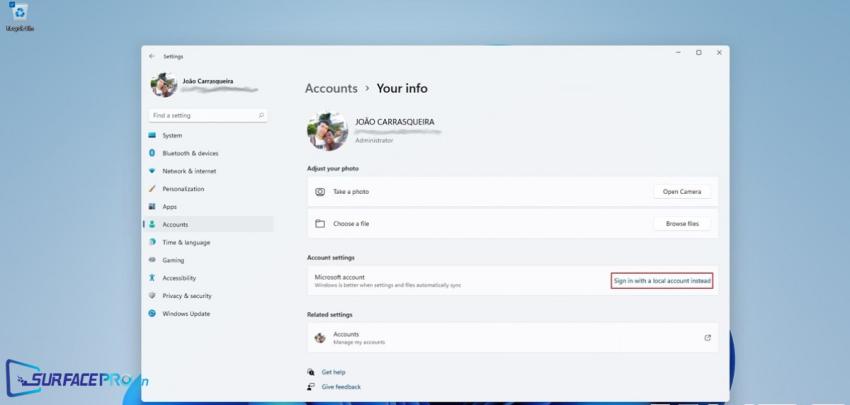Minimize the Settings window

[x=678, y=53]
